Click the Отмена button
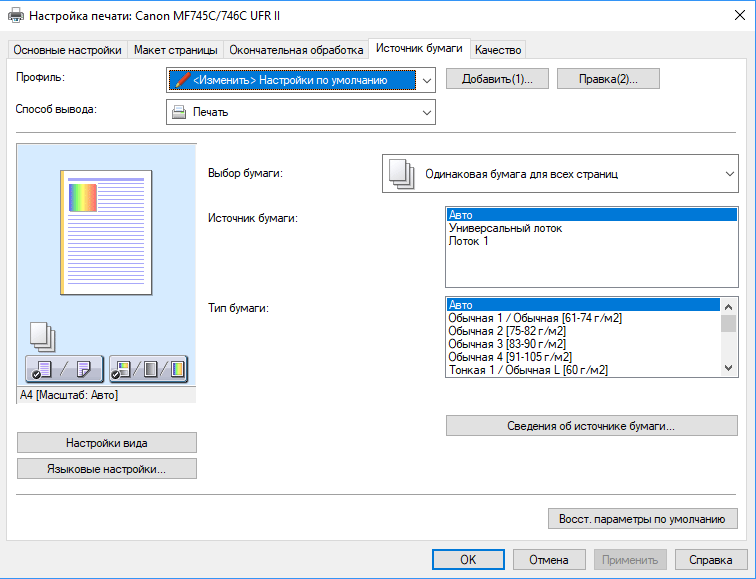Viewport: 756px width, 579px height. (549, 559)
